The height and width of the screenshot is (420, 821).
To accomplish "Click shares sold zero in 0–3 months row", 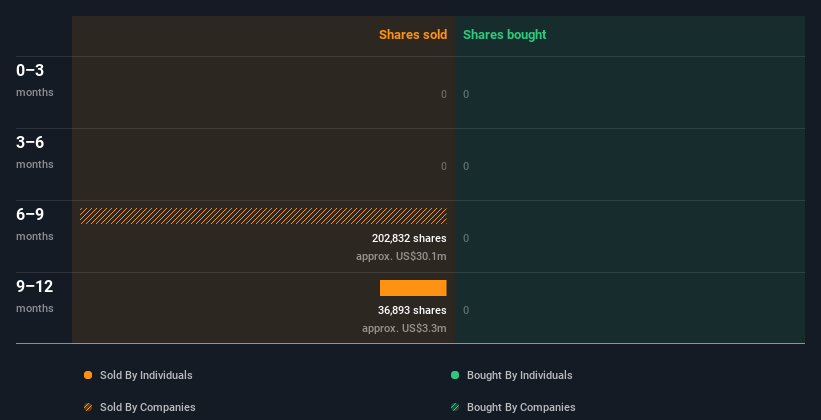I will point(444,94).
